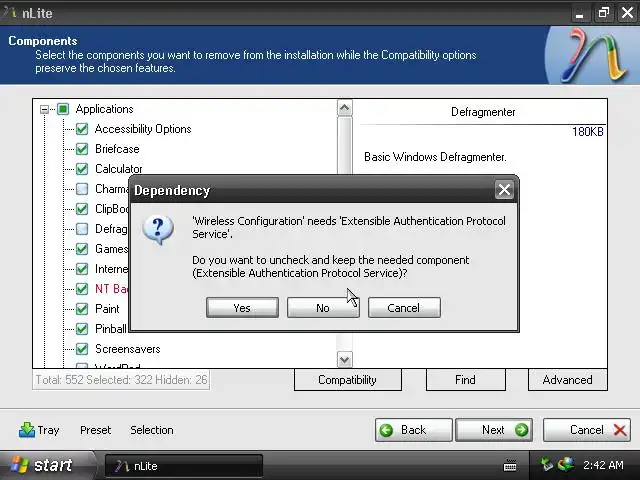The image size is (640, 480).
Task: Select the Briefcase row text
Action: [117, 149]
